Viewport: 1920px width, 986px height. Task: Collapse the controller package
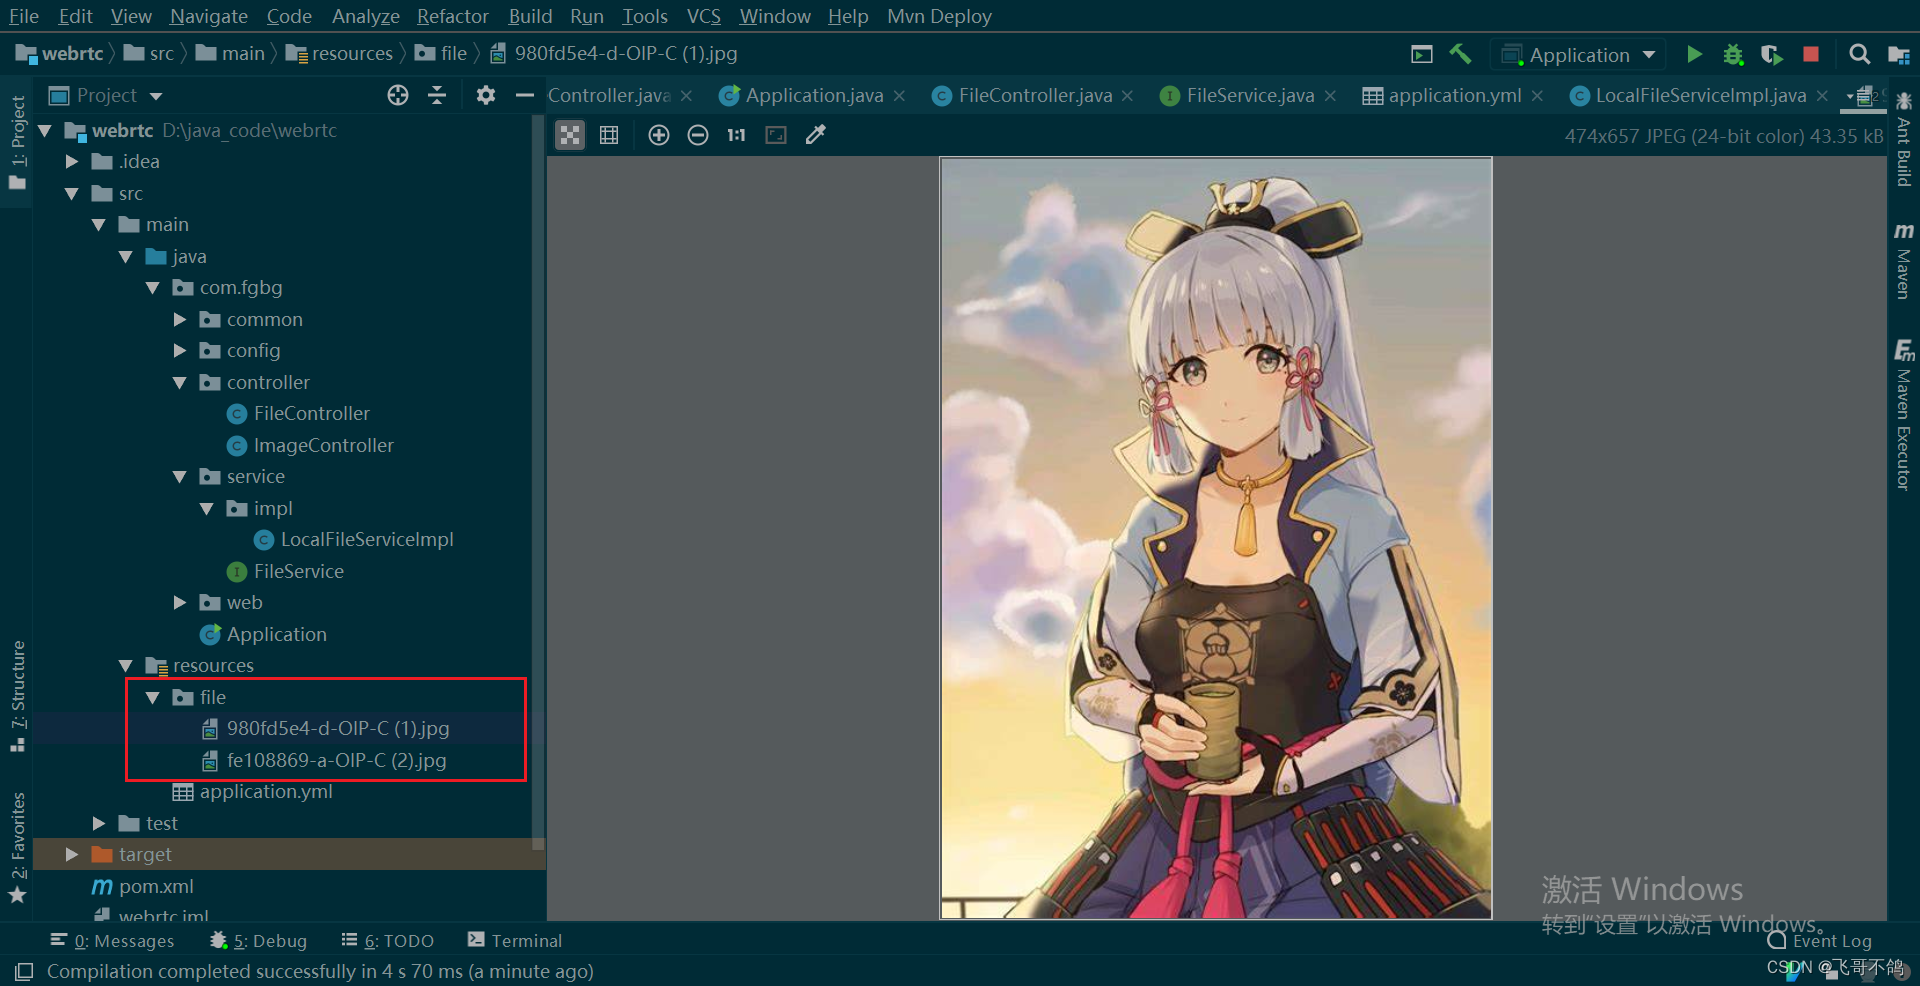click(x=180, y=382)
